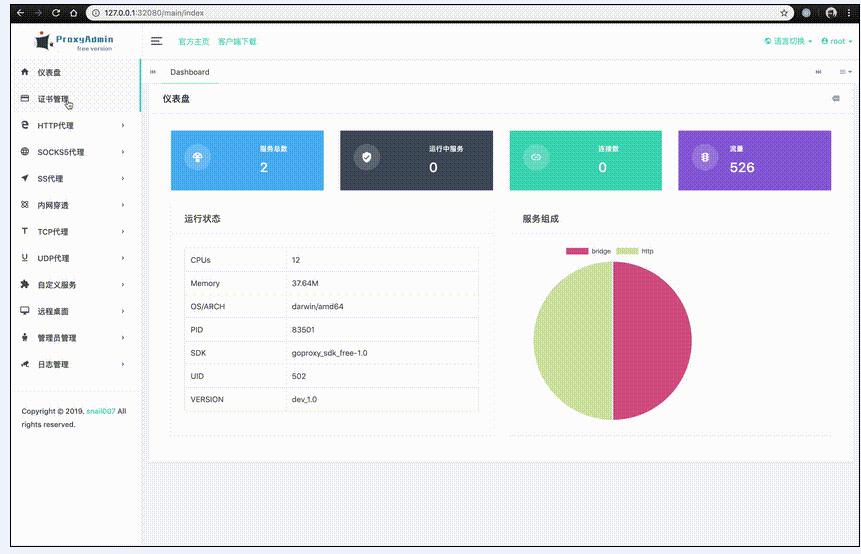Click the monitor icon beside 远程桌面

coord(25,311)
